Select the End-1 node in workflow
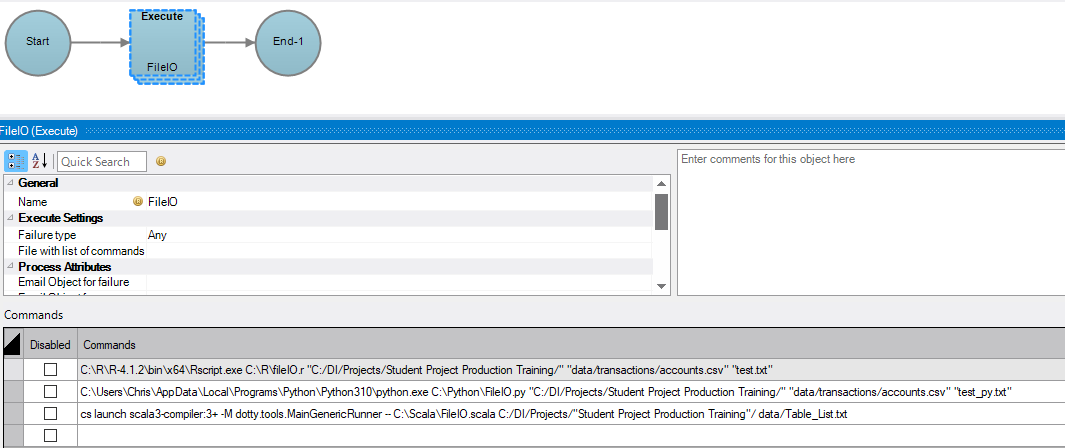This screenshot has width=1065, height=448. [x=289, y=42]
